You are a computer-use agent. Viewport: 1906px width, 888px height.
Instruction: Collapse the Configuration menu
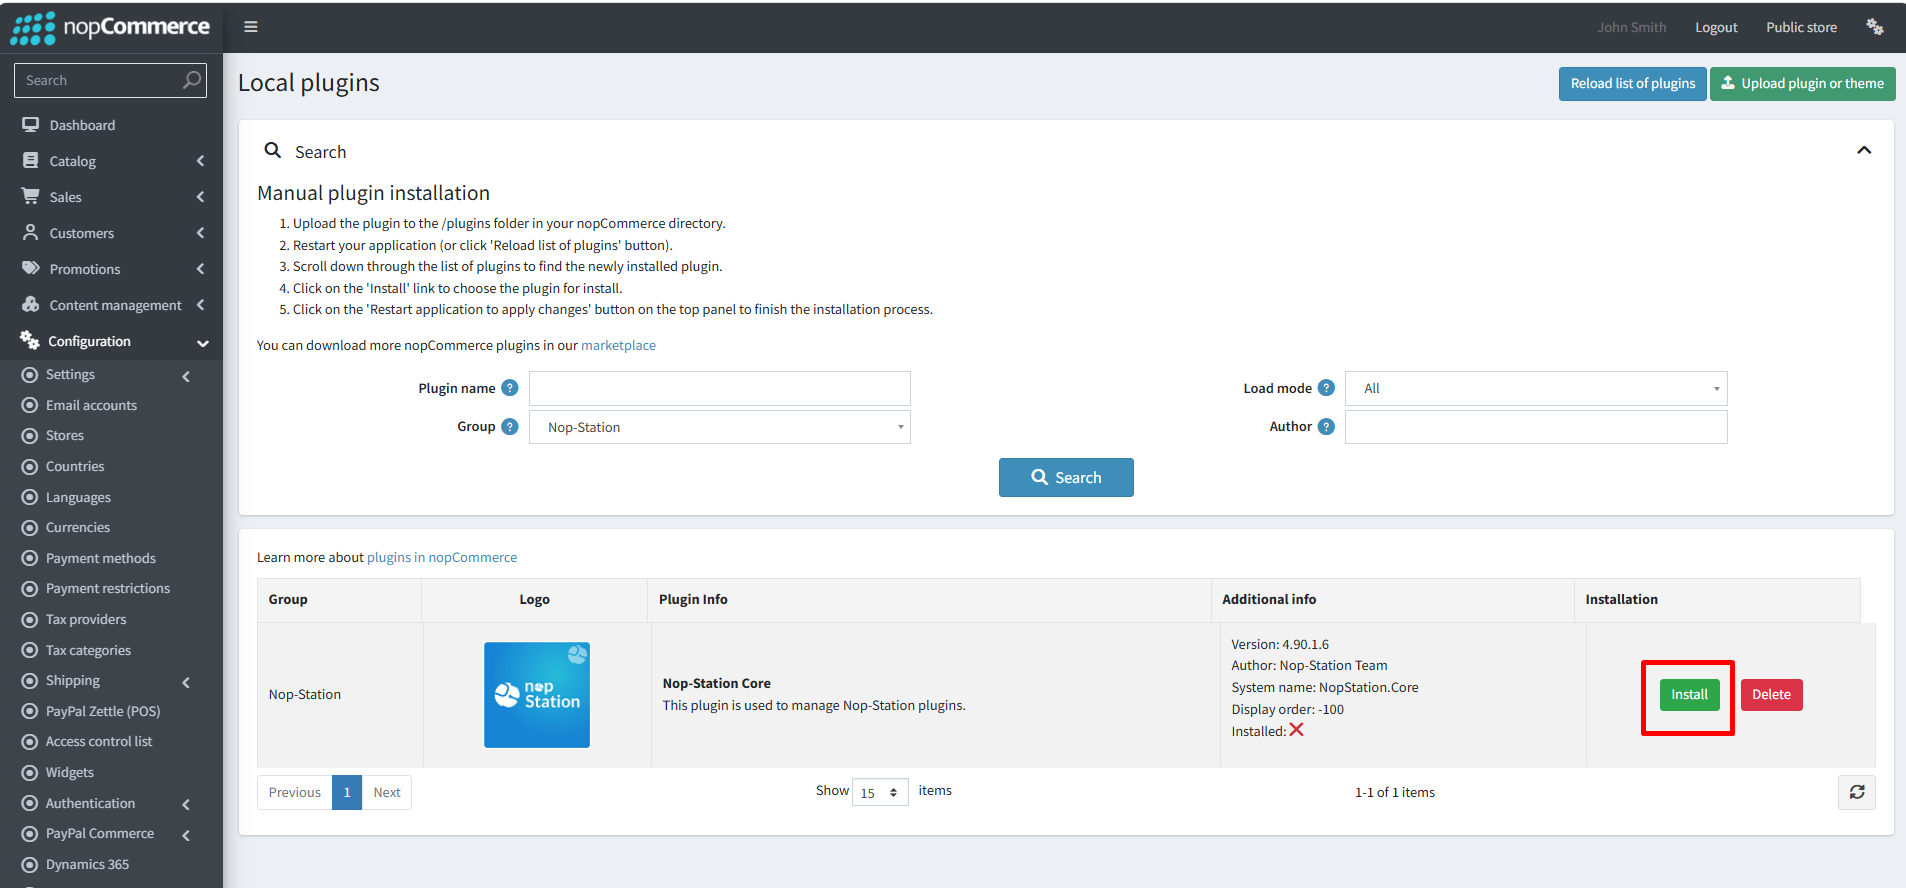[x=111, y=341]
